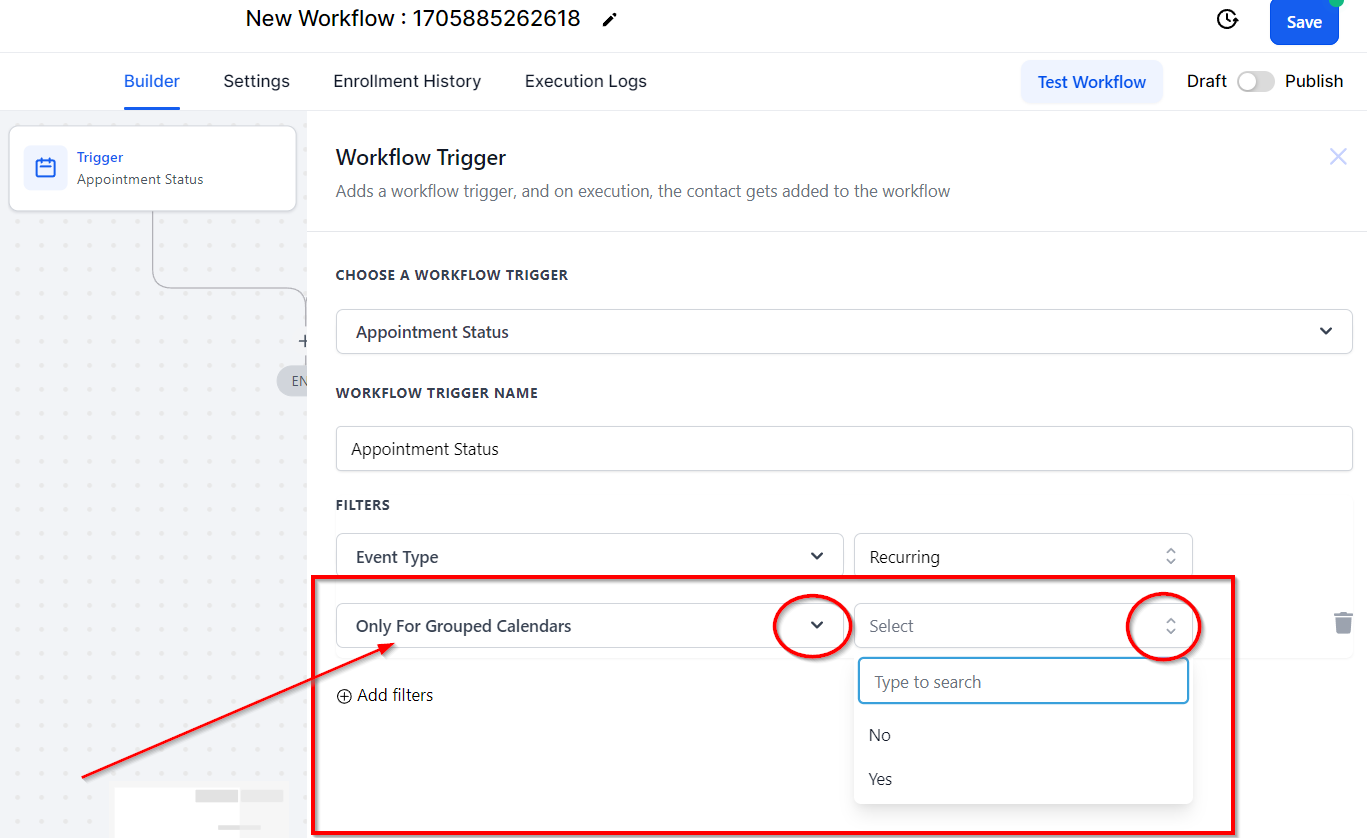The width and height of the screenshot is (1367, 838).
Task: Click the Type to search field
Action: [1023, 681]
